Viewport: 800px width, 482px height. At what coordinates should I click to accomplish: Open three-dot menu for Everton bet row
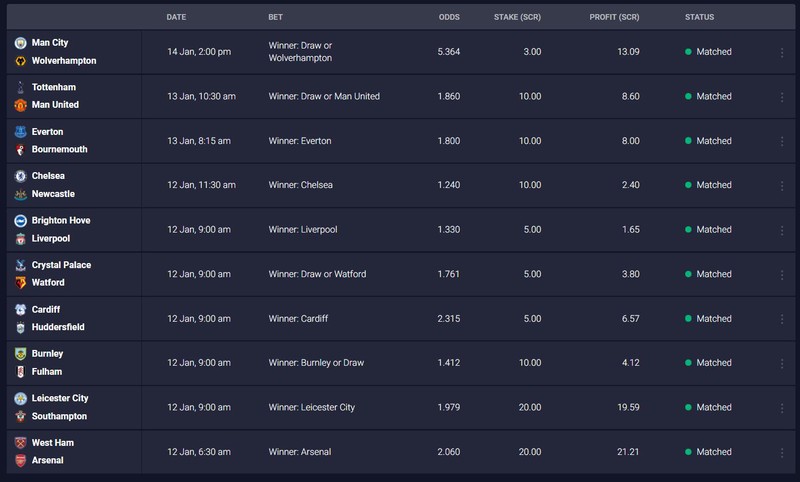point(782,141)
